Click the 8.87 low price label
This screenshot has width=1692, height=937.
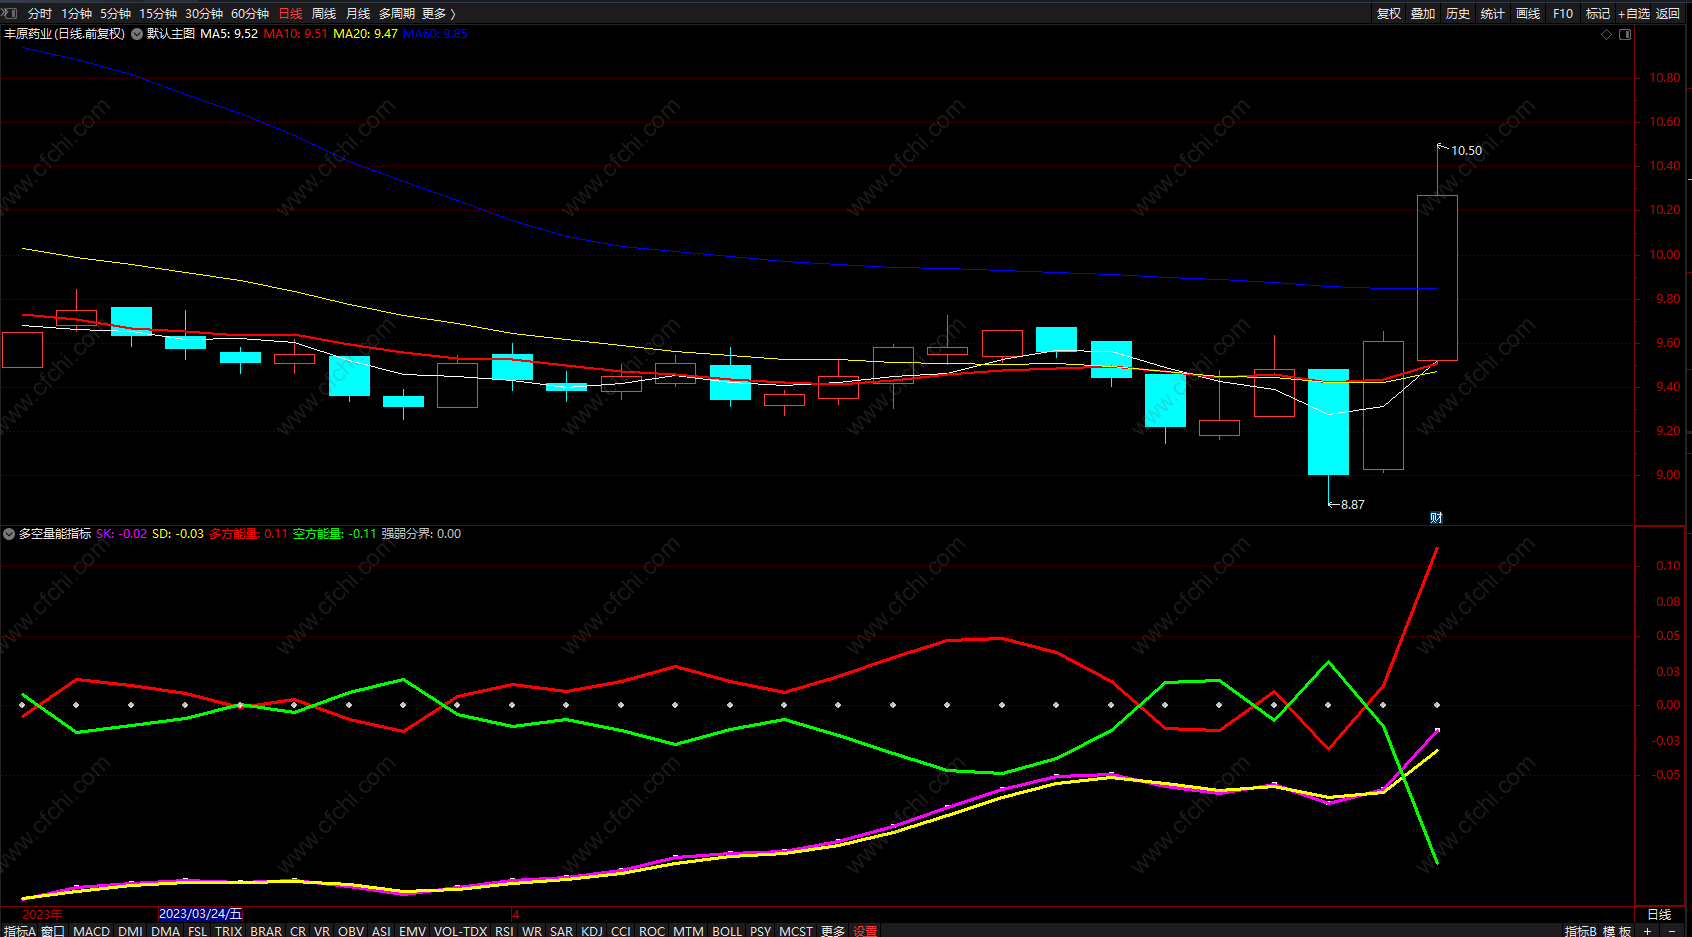[x=1353, y=505]
